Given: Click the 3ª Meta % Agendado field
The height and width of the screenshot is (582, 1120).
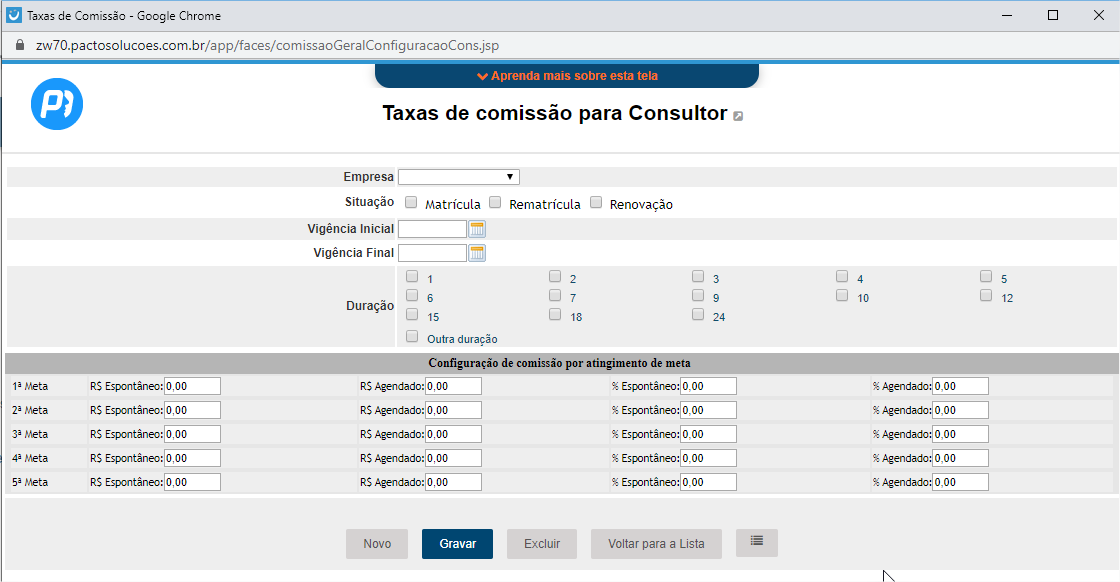Looking at the screenshot, I should tap(960, 434).
